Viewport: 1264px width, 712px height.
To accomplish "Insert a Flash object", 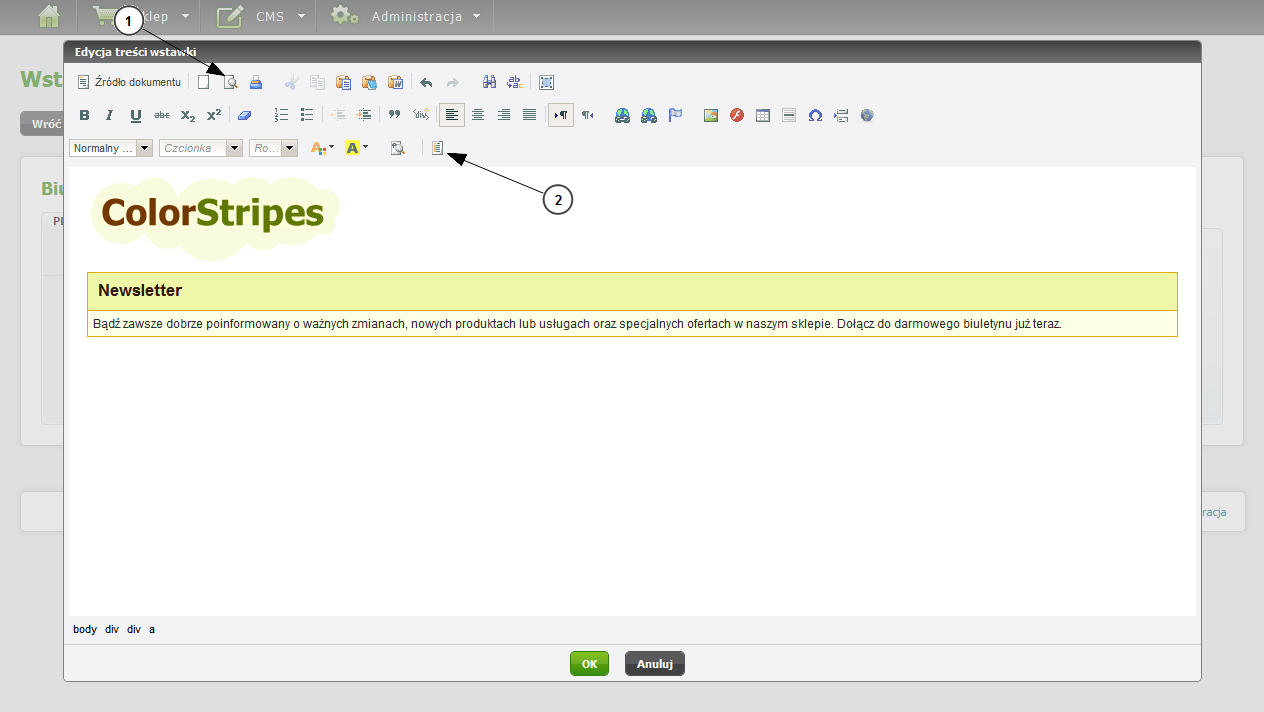I will coord(737,115).
